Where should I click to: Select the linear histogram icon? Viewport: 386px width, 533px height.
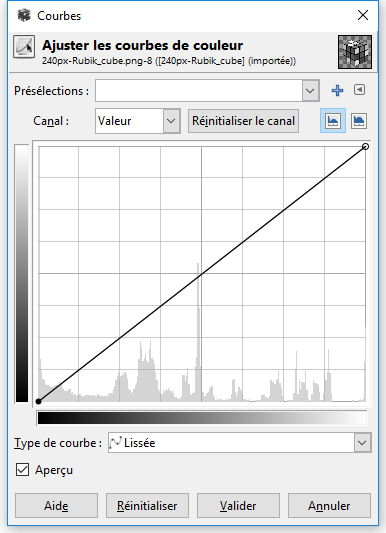coord(333,121)
